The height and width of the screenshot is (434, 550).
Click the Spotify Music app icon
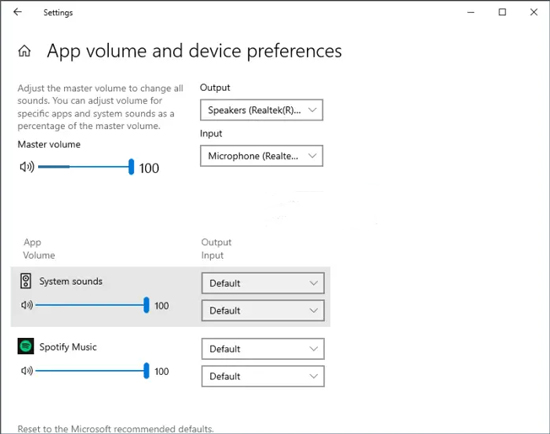[26, 346]
